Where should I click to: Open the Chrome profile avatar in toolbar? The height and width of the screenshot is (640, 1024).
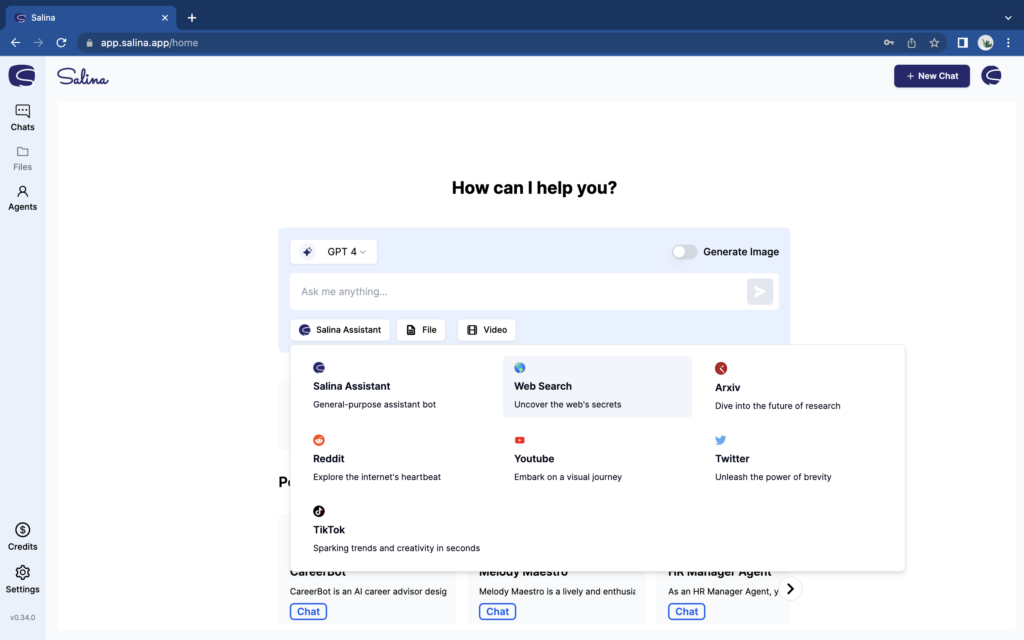click(985, 42)
